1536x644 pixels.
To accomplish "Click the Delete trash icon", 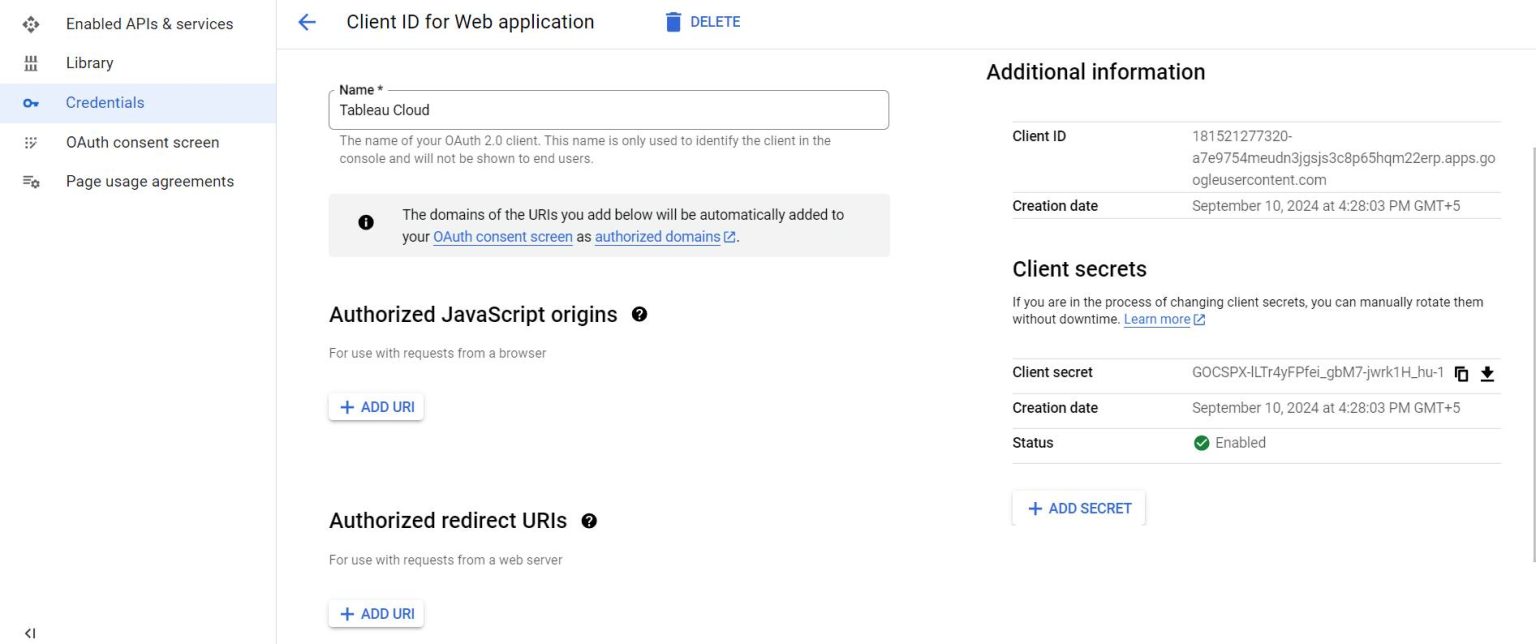I will point(673,21).
